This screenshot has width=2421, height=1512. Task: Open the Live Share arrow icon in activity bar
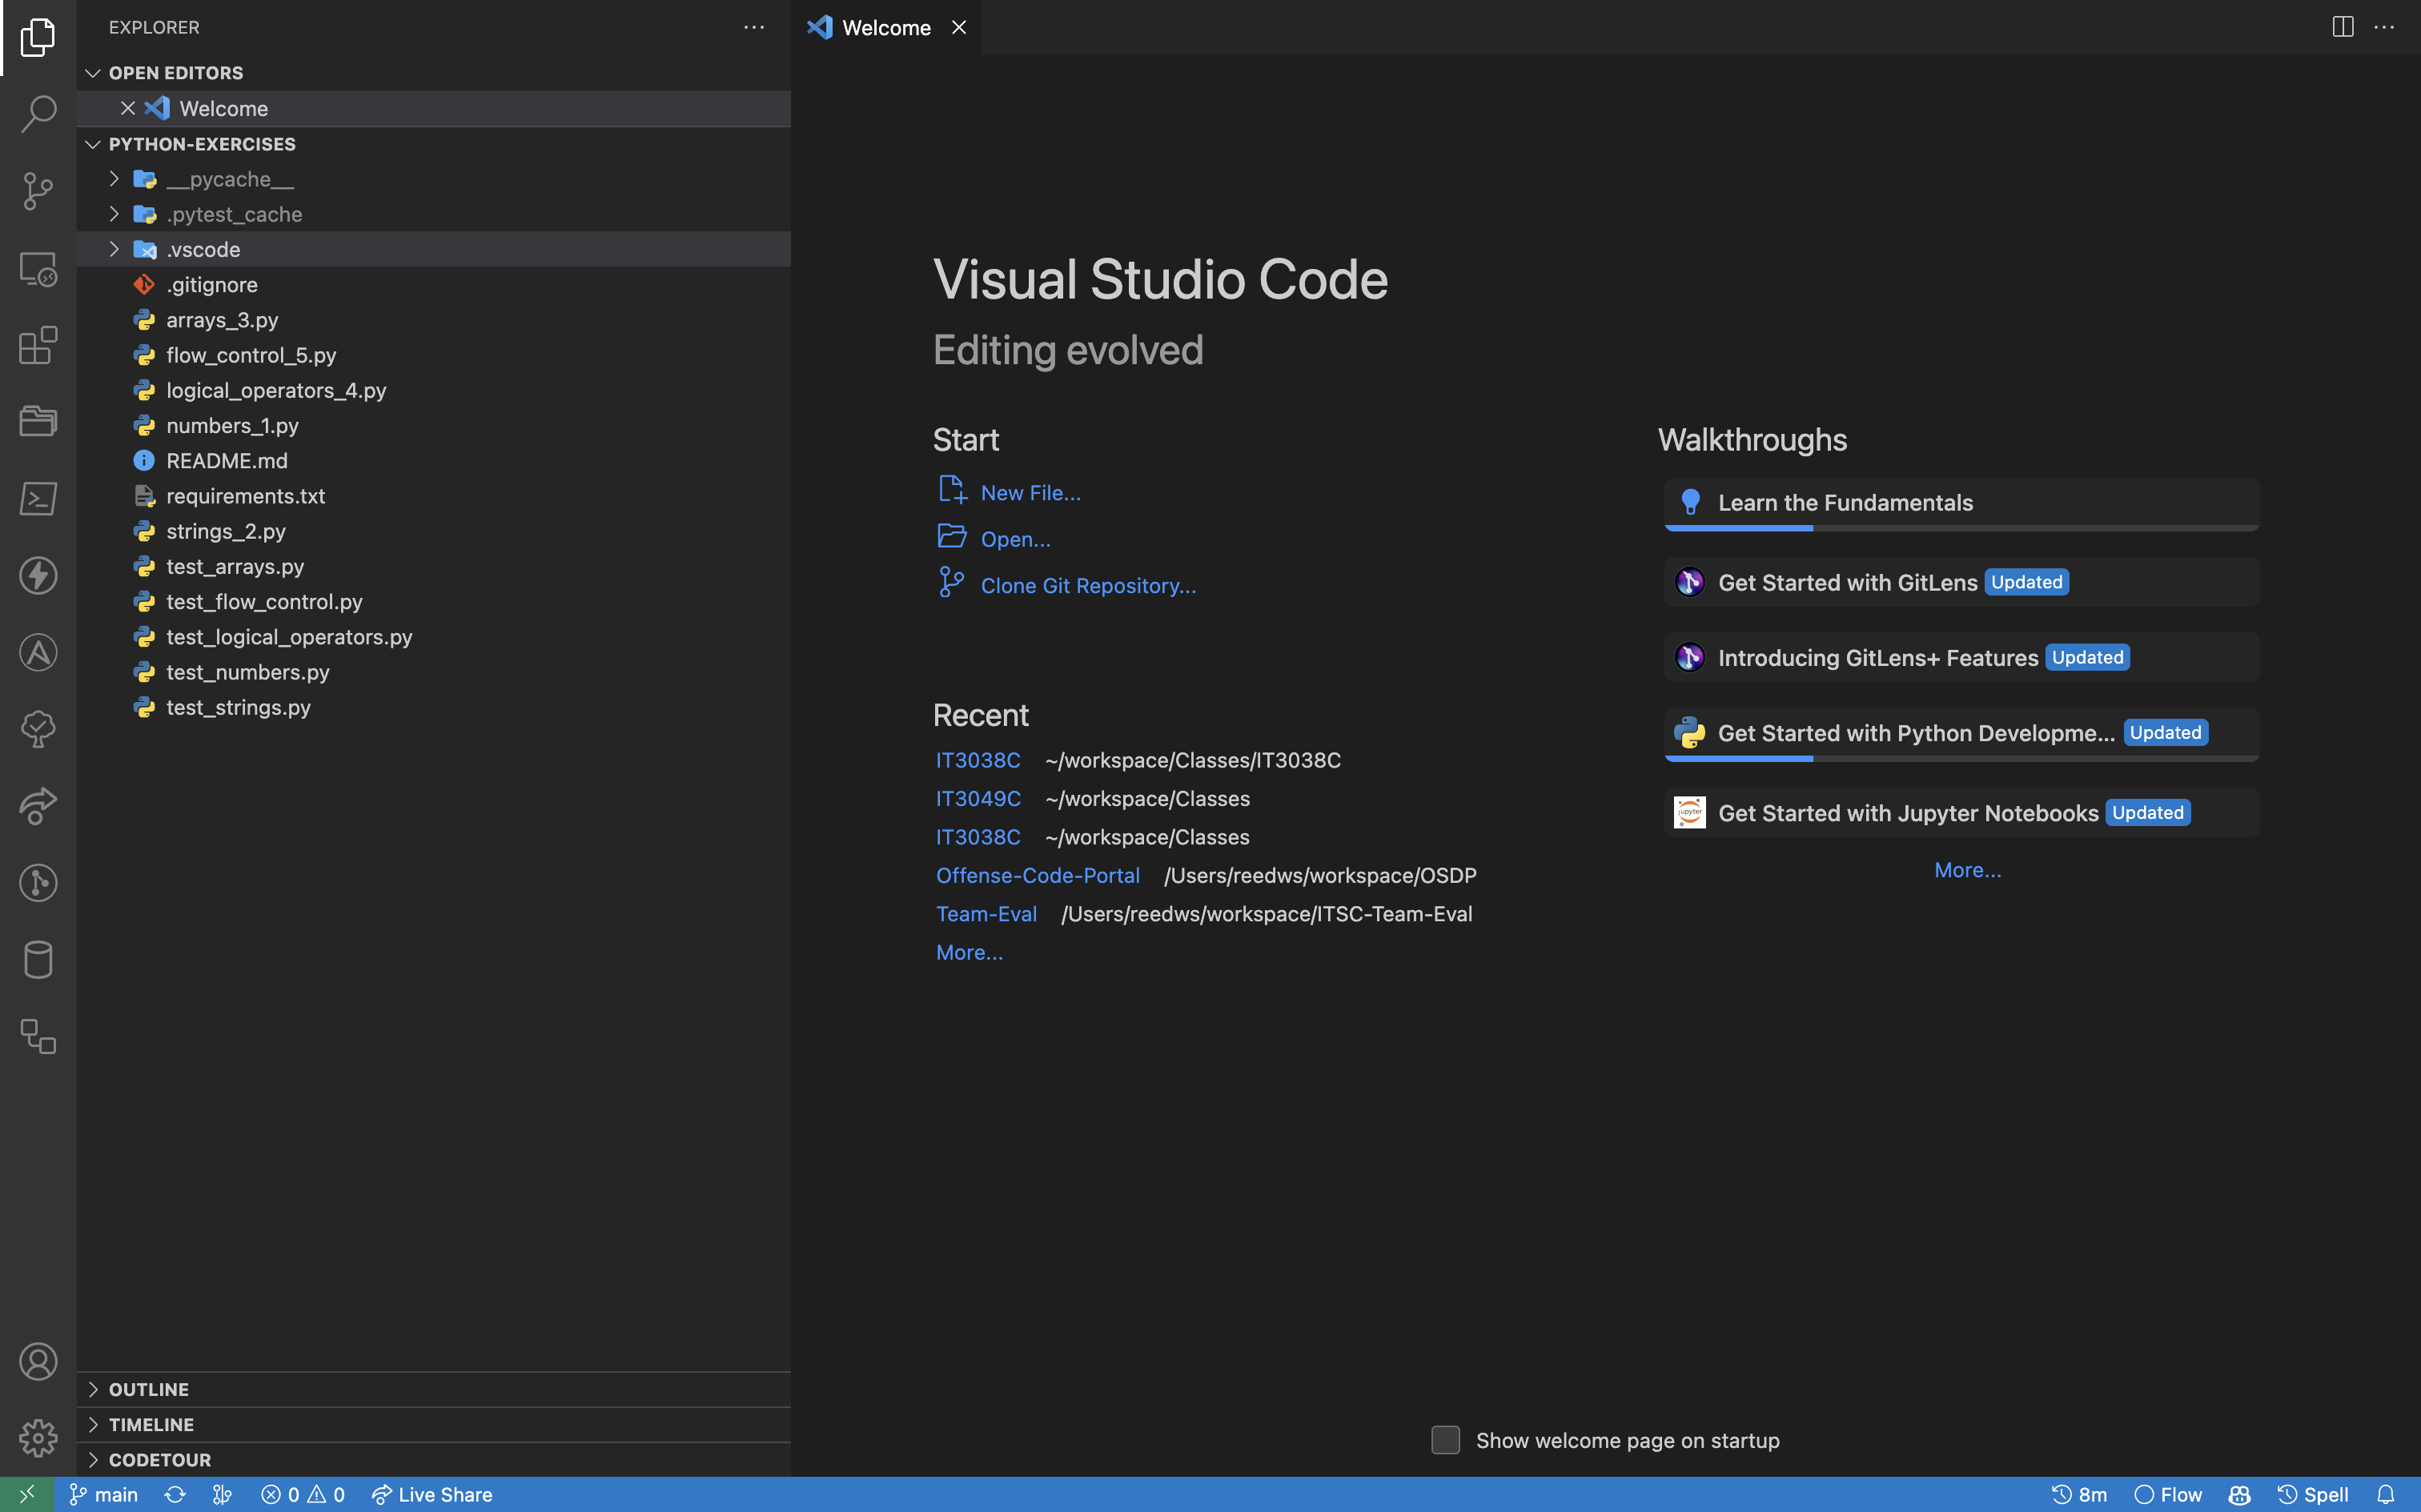(38, 806)
